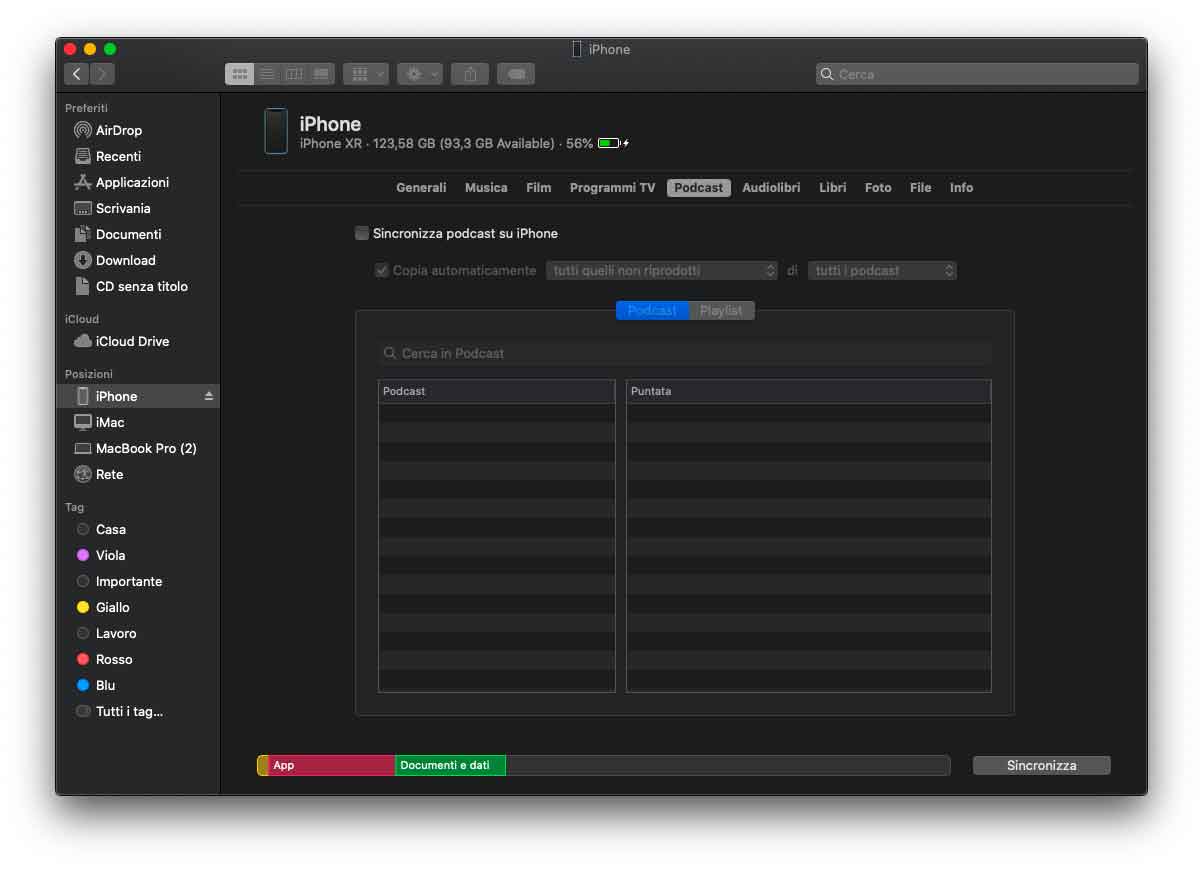Click the Podcast column header
Image resolution: width=1203 pixels, height=869 pixels.
pyautogui.click(x=497, y=391)
